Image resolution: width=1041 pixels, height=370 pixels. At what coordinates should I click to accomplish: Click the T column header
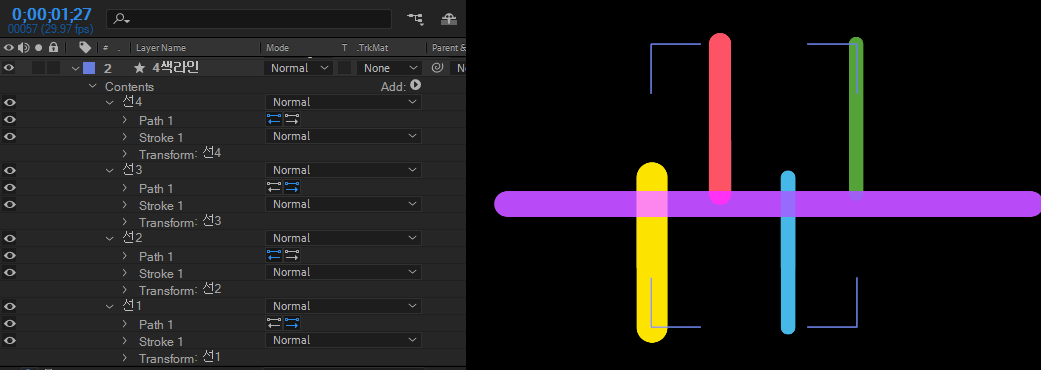[x=344, y=48]
